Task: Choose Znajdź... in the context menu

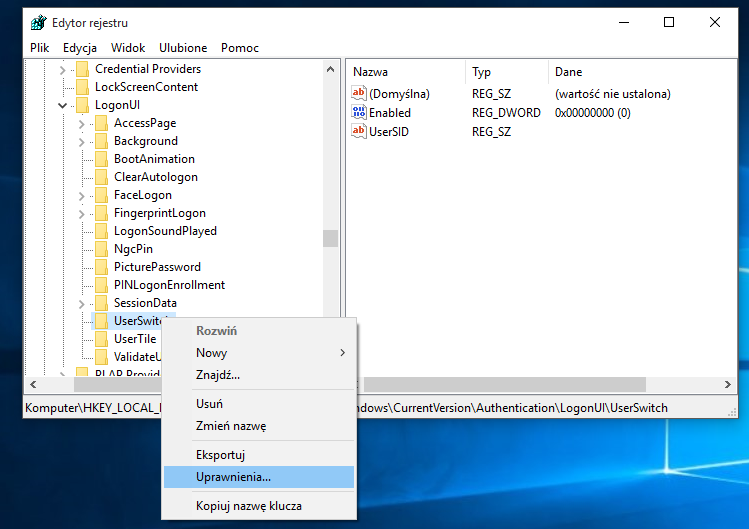Action: click(x=258, y=375)
